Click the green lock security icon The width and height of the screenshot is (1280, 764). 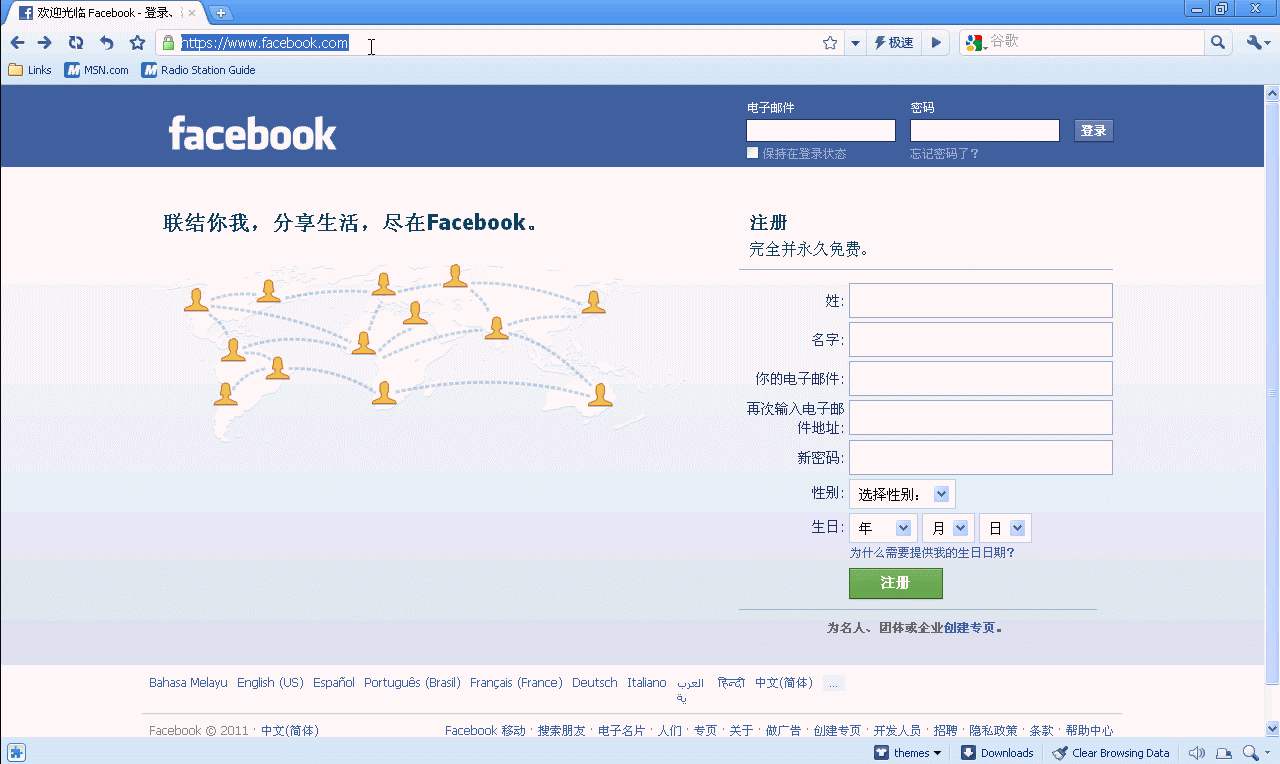coord(168,43)
